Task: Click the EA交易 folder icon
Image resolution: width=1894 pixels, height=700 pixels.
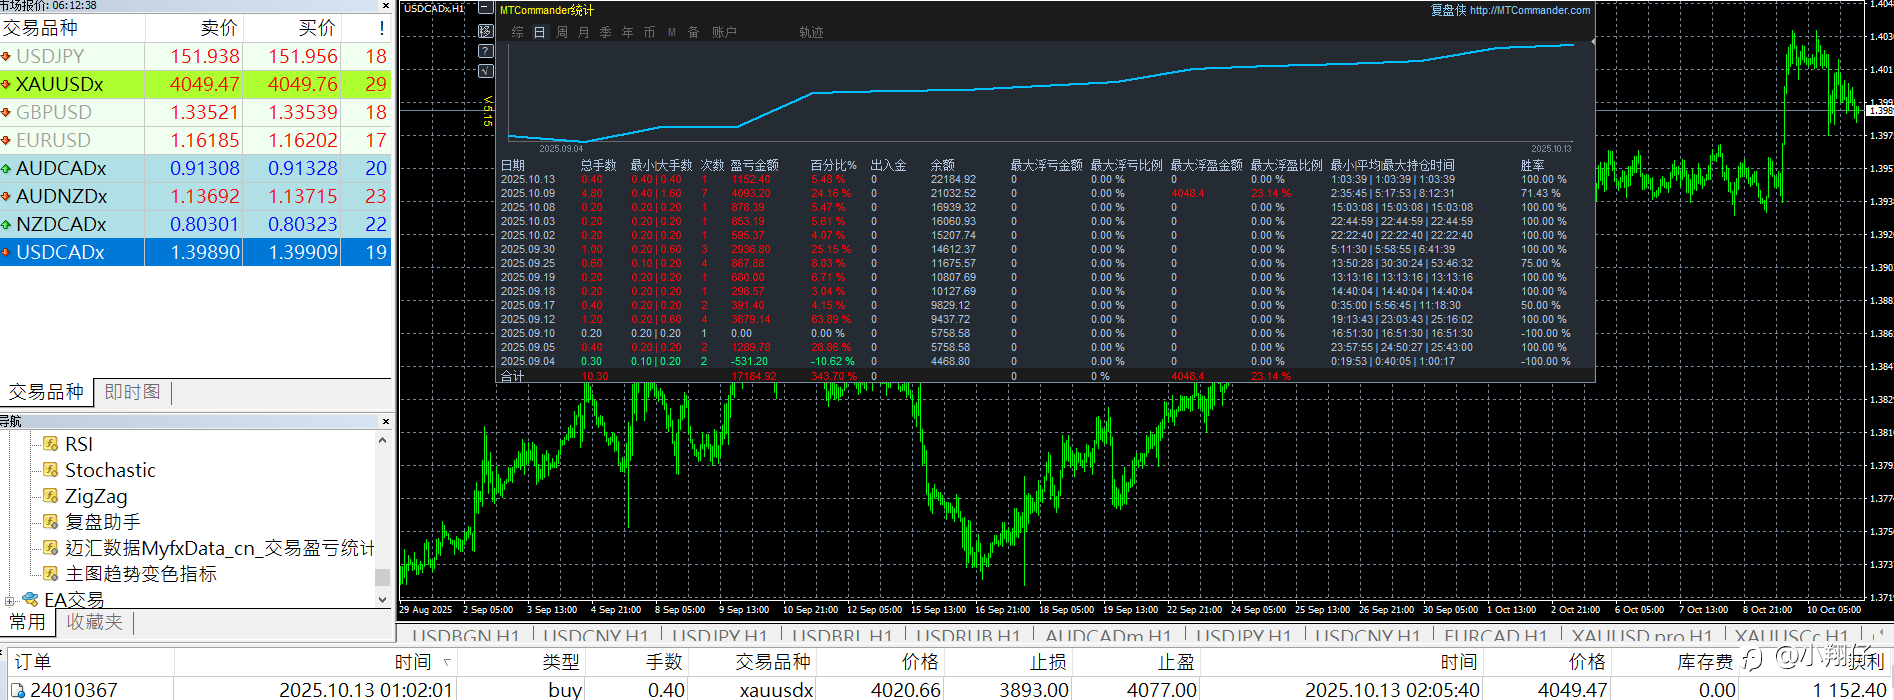Action: click(31, 599)
